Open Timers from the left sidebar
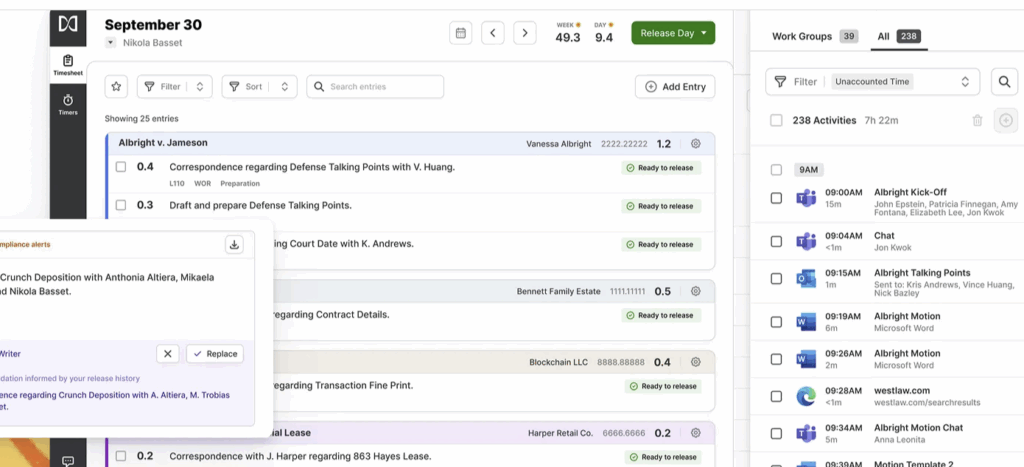1024x467 pixels. (x=68, y=104)
